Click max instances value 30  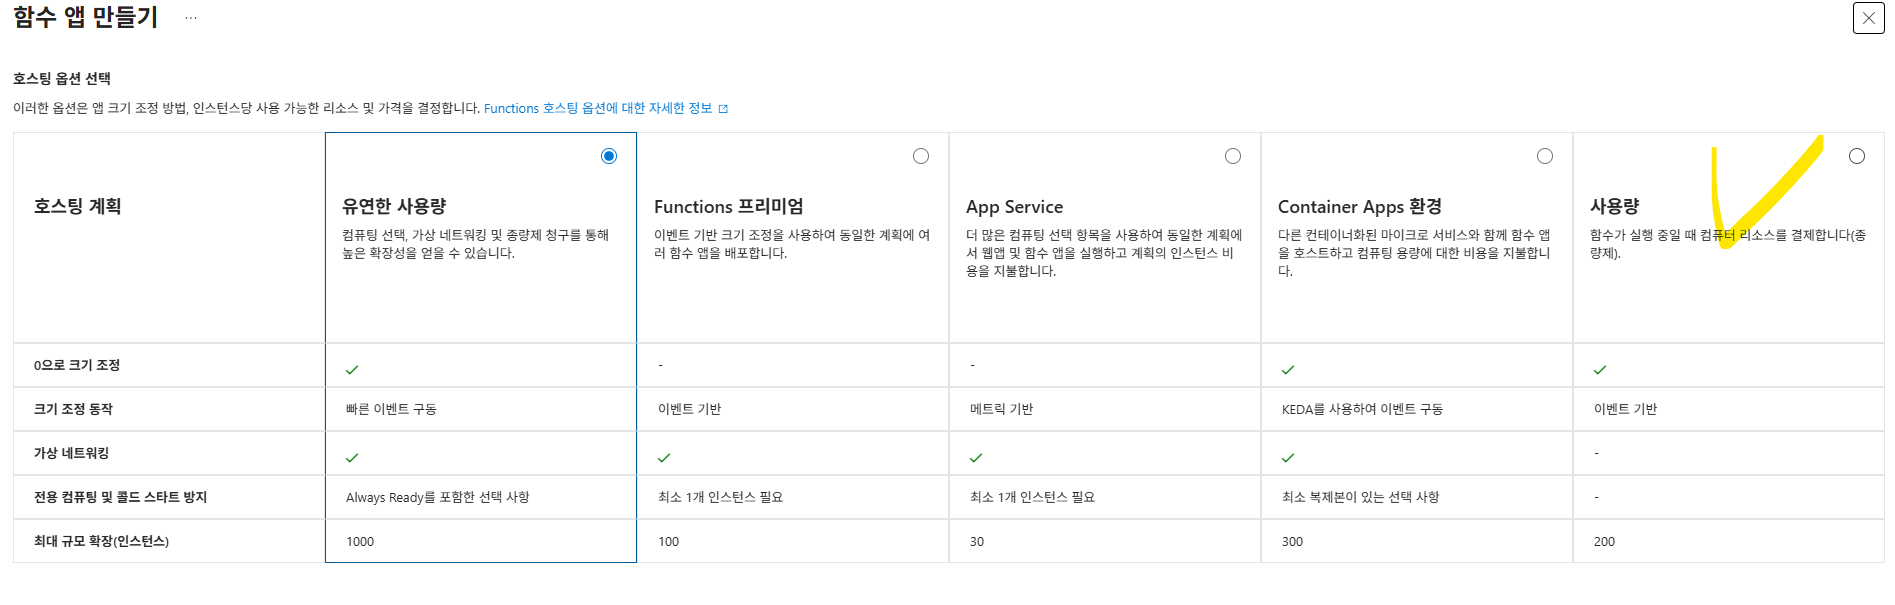click(x=977, y=541)
